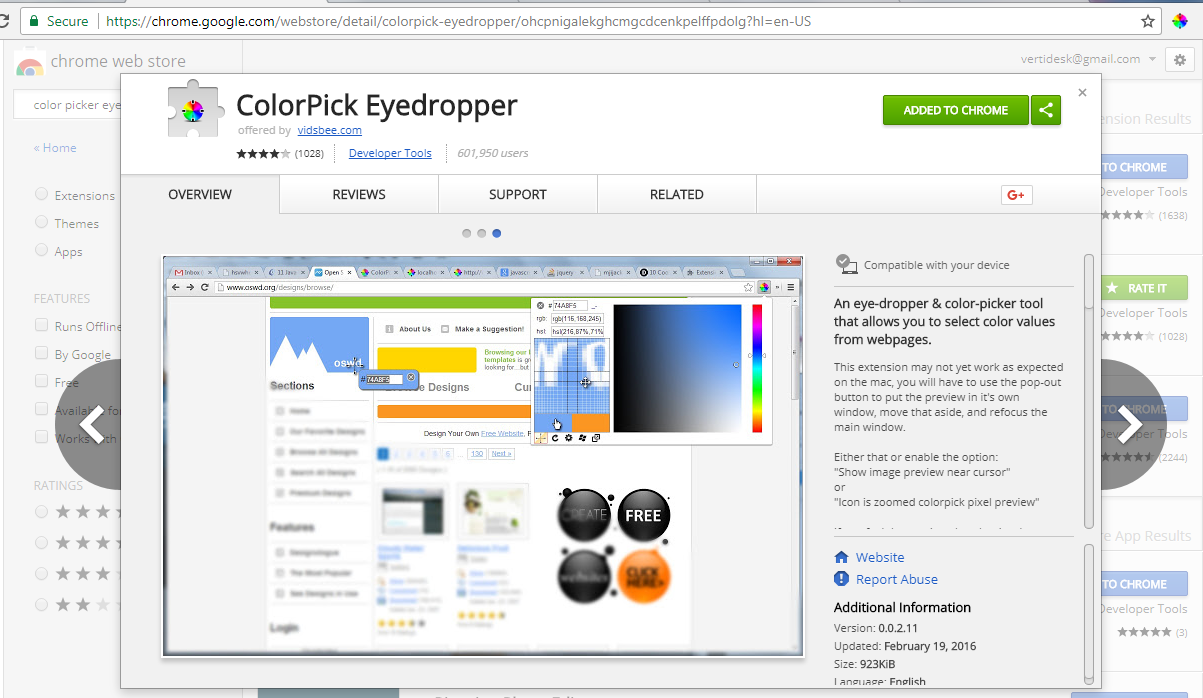Open the browser settings gear menu

(1180, 59)
